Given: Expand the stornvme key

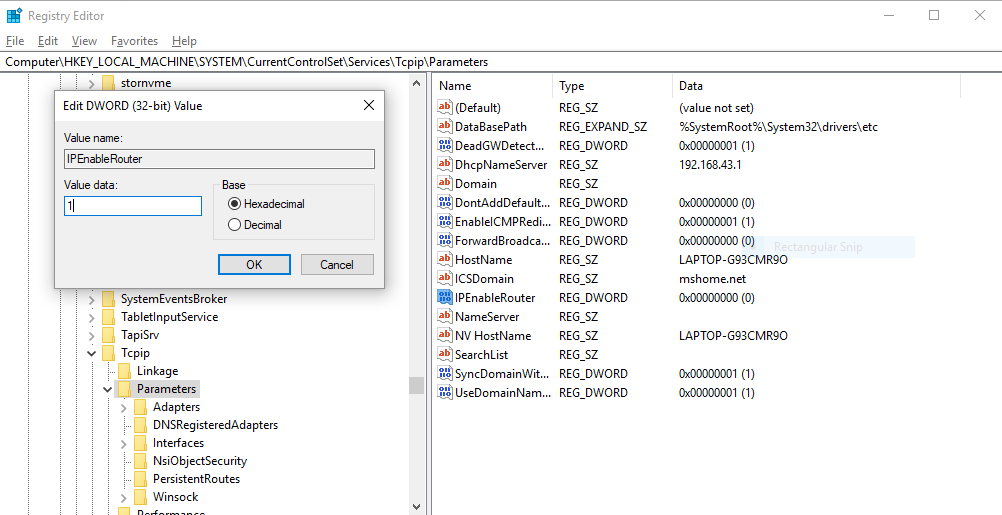Looking at the screenshot, I should coord(91,82).
